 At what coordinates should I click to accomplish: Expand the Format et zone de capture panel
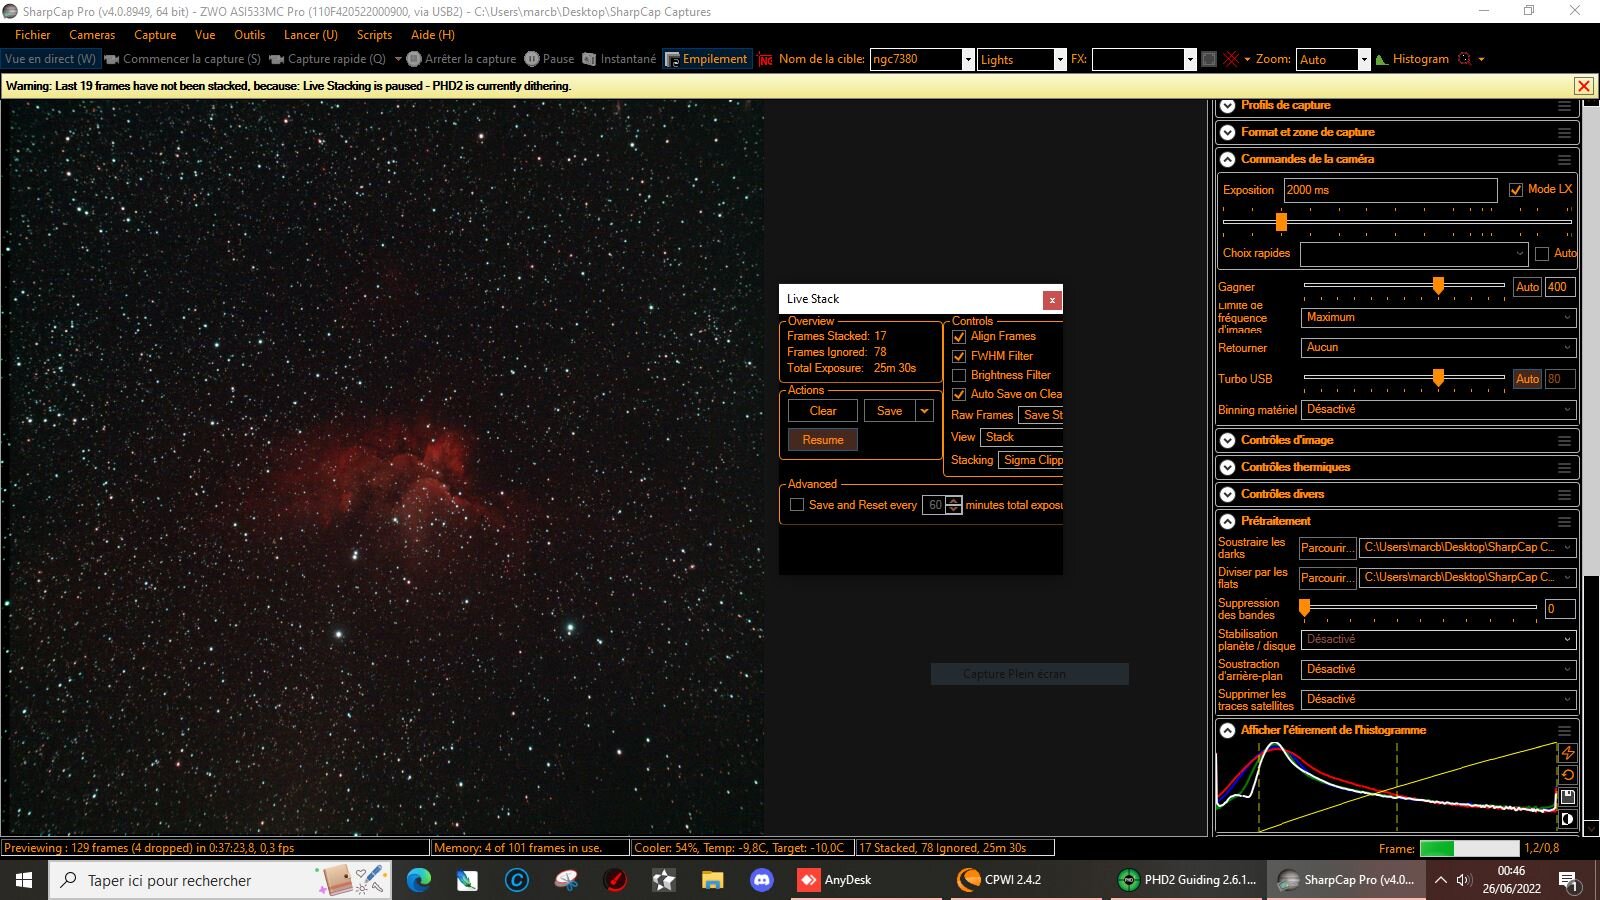1228,133
